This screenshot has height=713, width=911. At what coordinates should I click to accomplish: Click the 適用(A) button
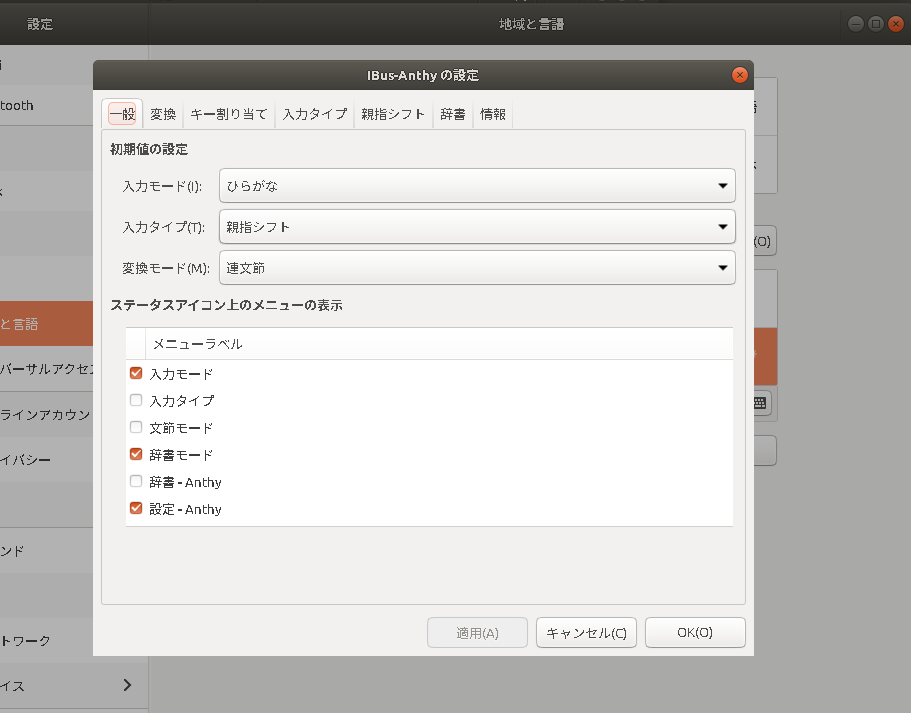coord(477,633)
